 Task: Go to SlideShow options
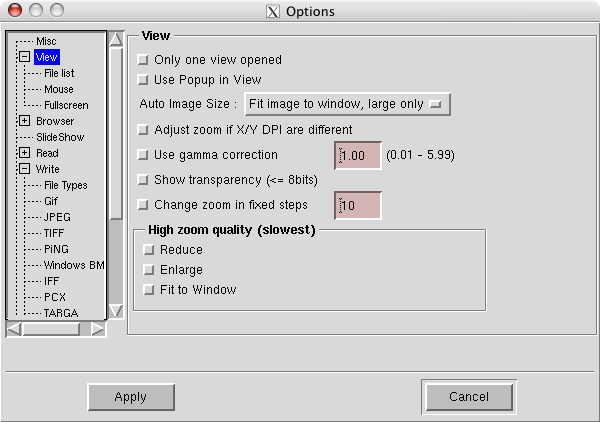coord(60,137)
